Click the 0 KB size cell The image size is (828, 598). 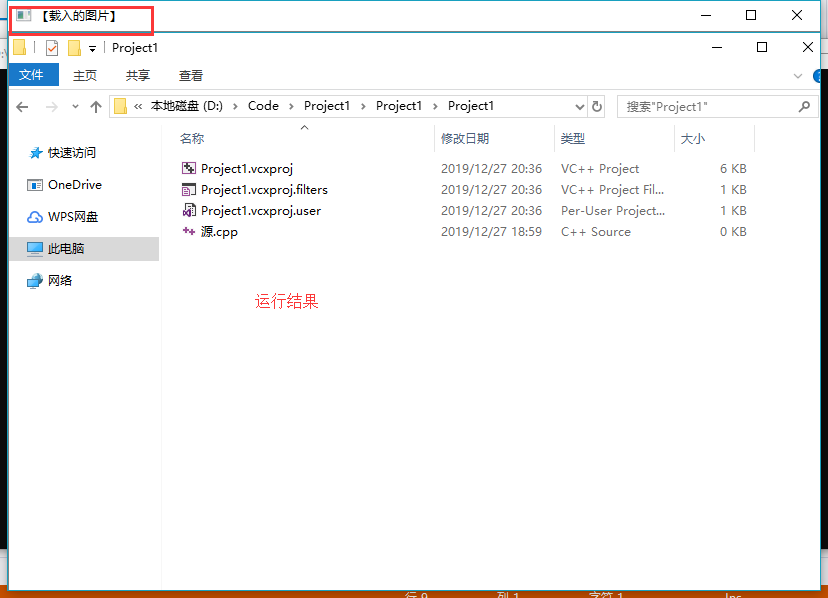[733, 232]
